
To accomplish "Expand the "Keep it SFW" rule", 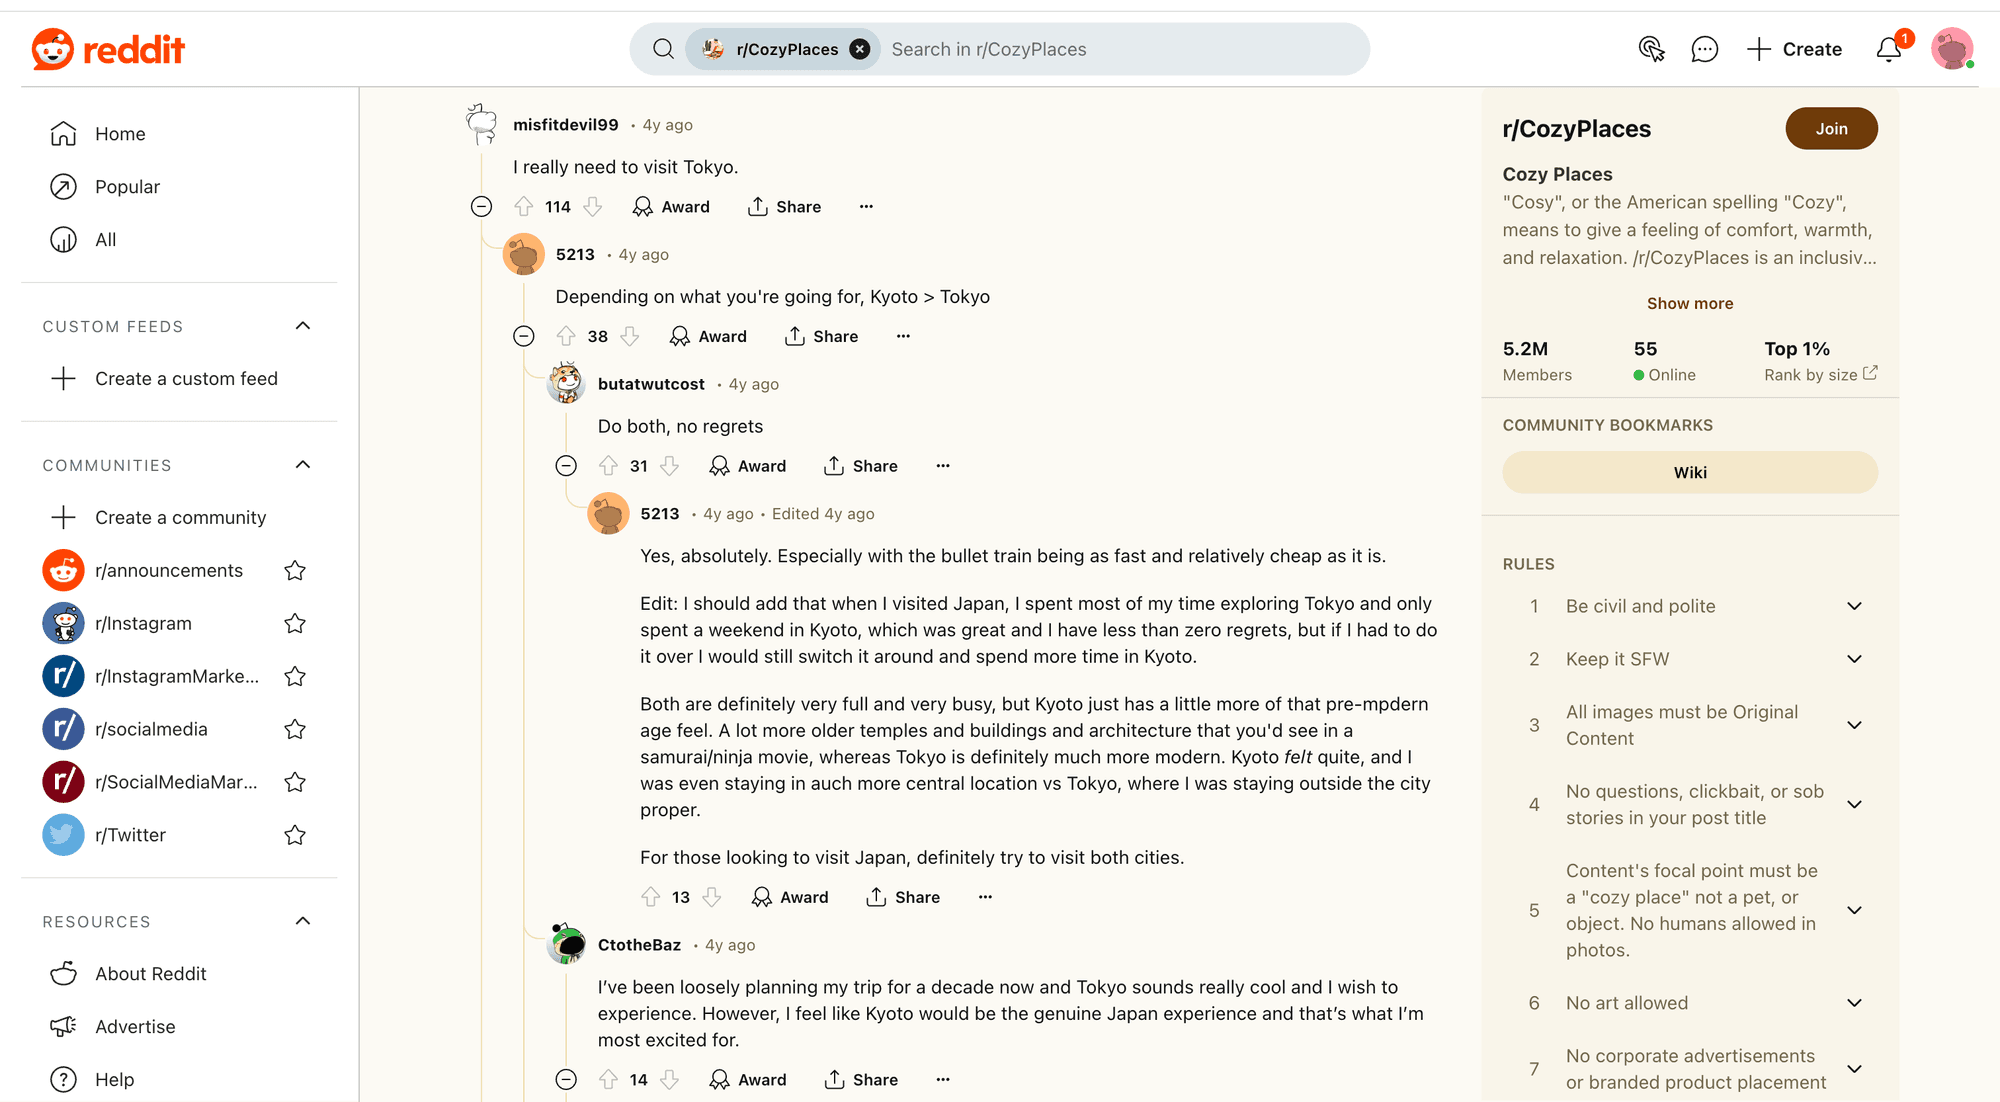I will (x=1854, y=659).
